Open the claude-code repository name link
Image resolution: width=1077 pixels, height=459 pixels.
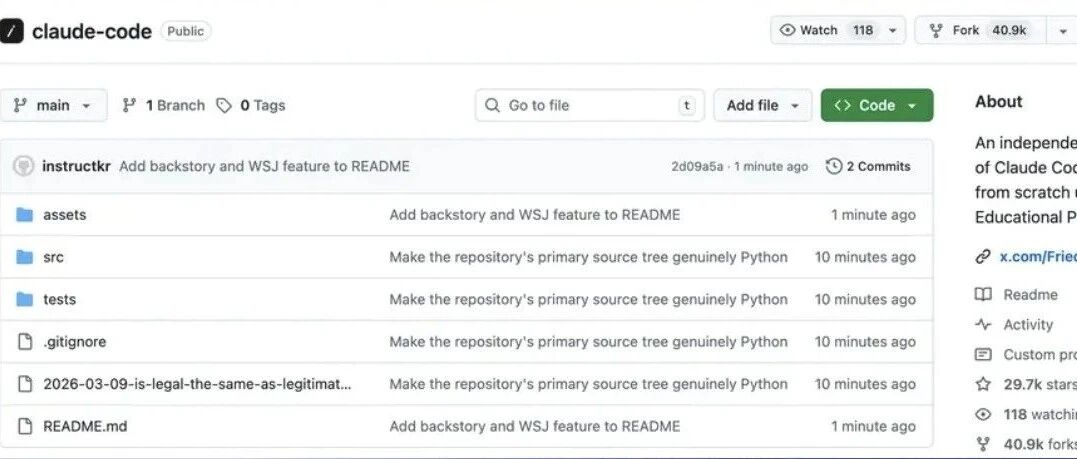tap(91, 31)
